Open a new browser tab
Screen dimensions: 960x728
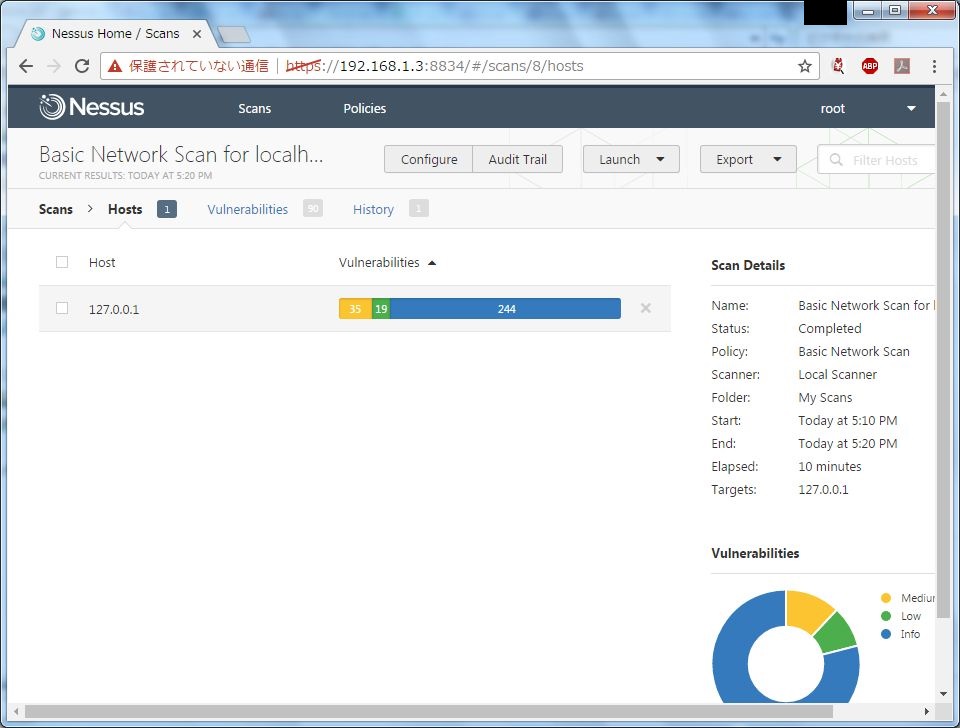tap(234, 34)
